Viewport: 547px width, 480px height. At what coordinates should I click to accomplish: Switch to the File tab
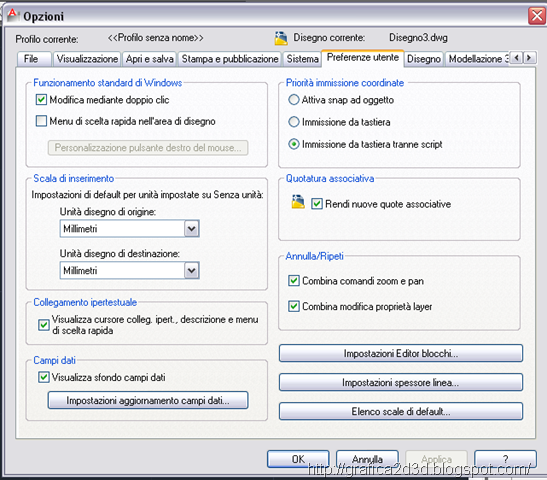34,59
